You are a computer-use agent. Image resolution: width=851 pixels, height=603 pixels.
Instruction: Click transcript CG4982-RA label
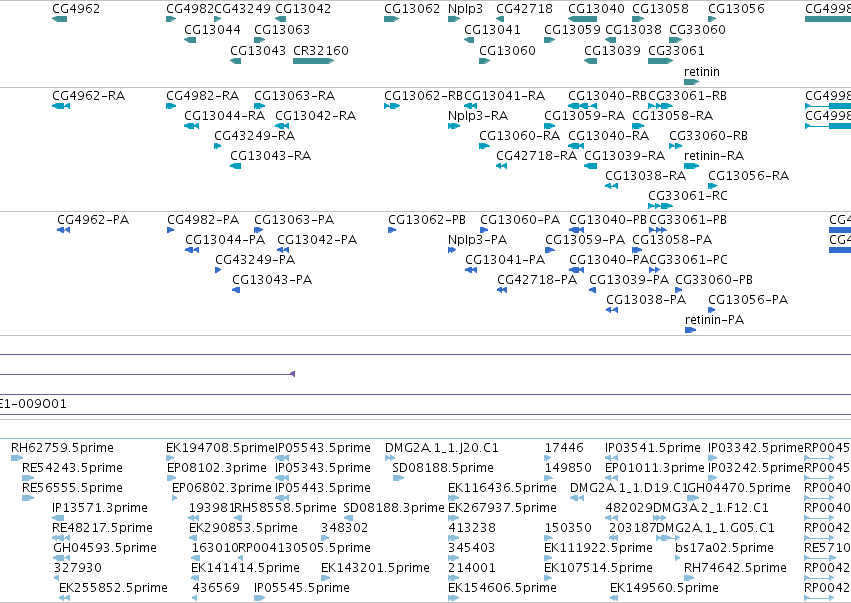202,96
